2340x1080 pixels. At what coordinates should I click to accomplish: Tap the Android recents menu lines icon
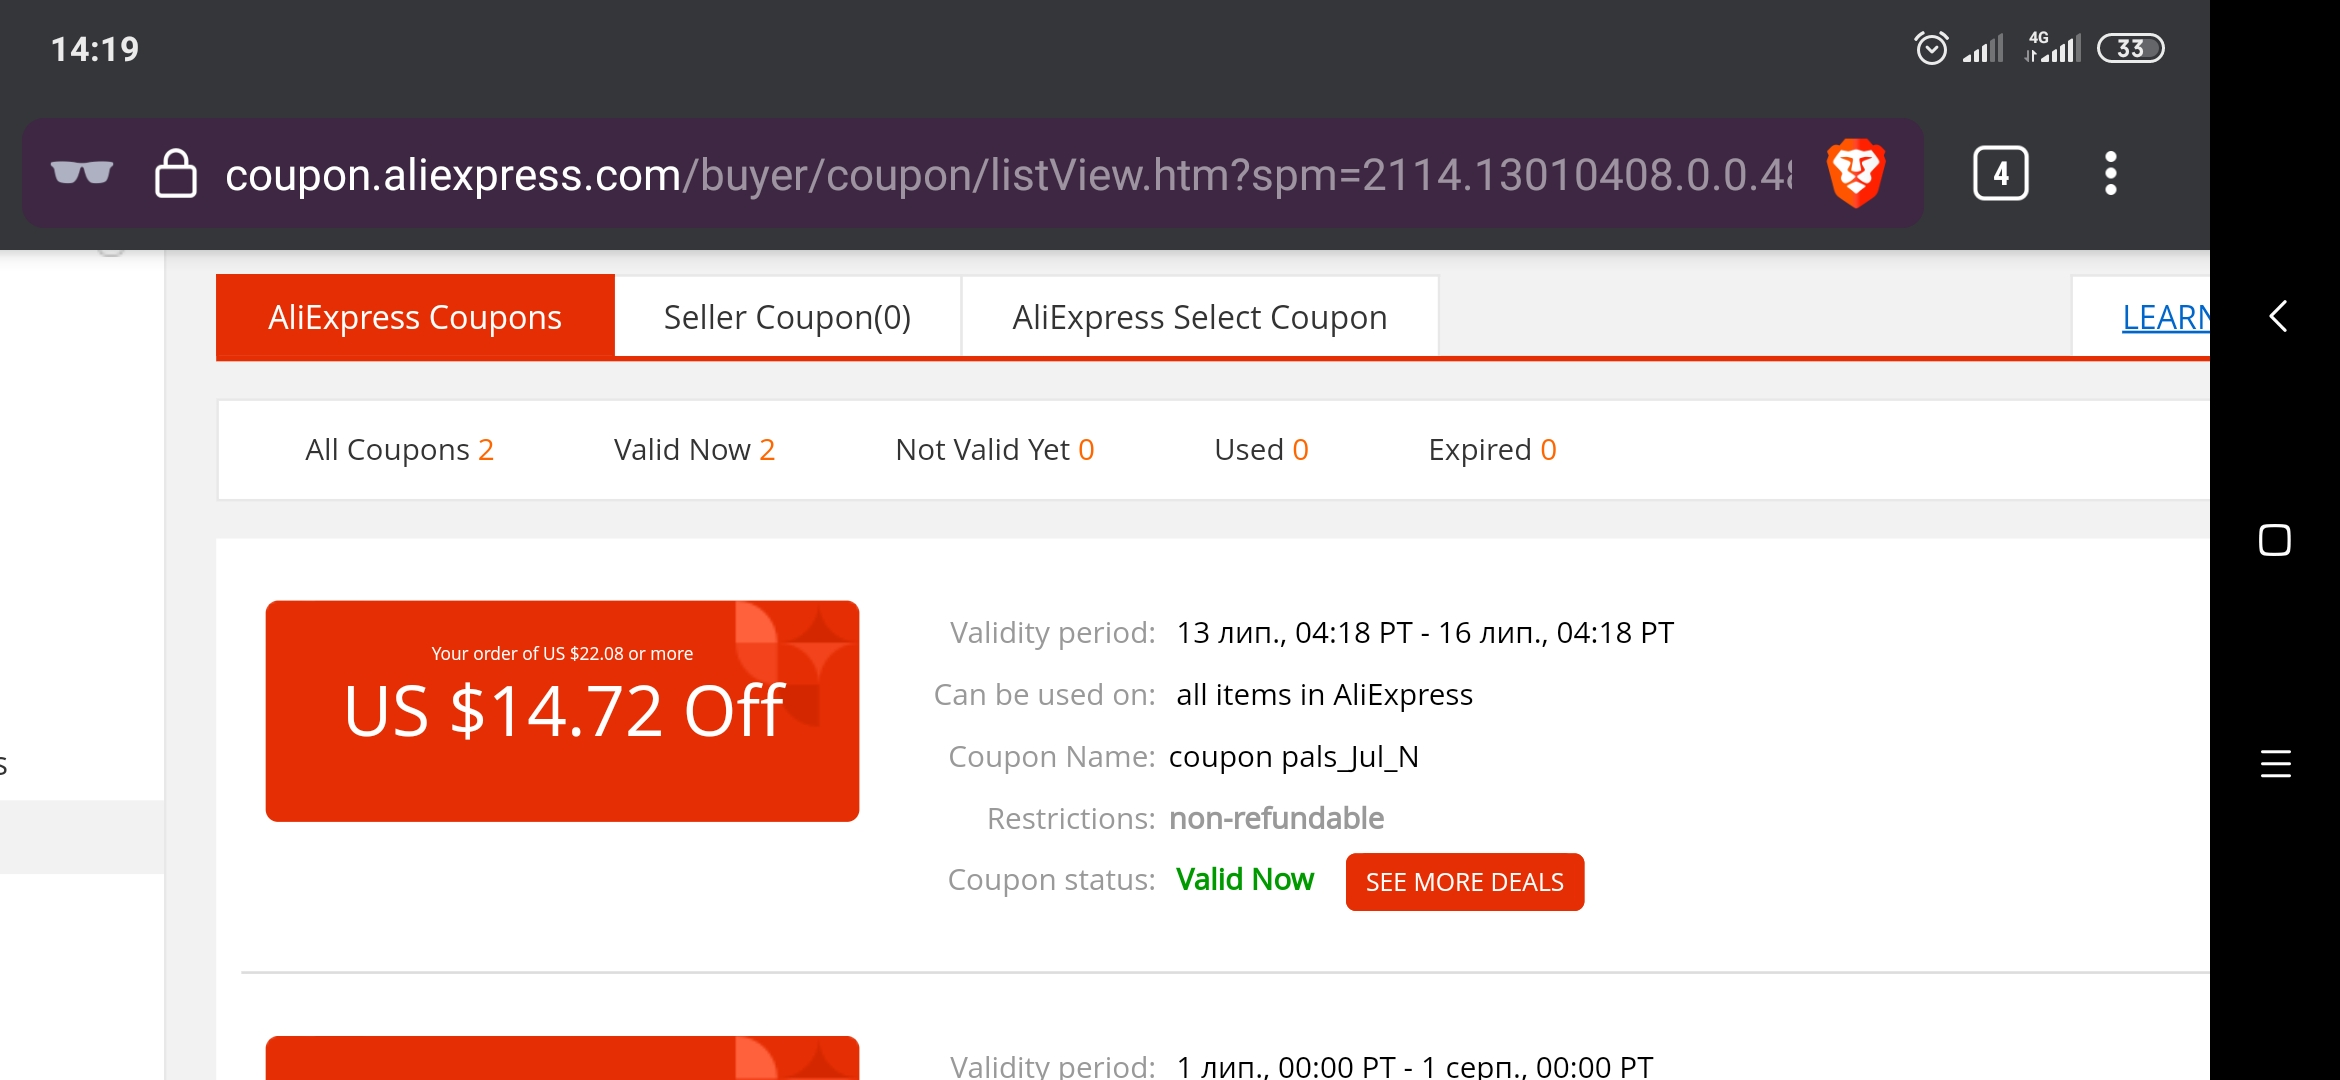tap(2276, 764)
